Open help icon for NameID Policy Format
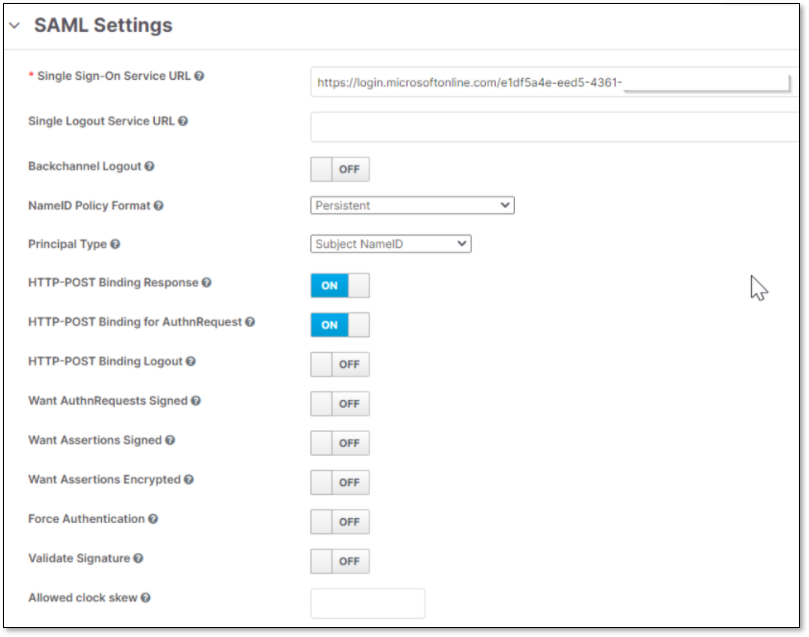This screenshot has width=809, height=637. [x=159, y=206]
